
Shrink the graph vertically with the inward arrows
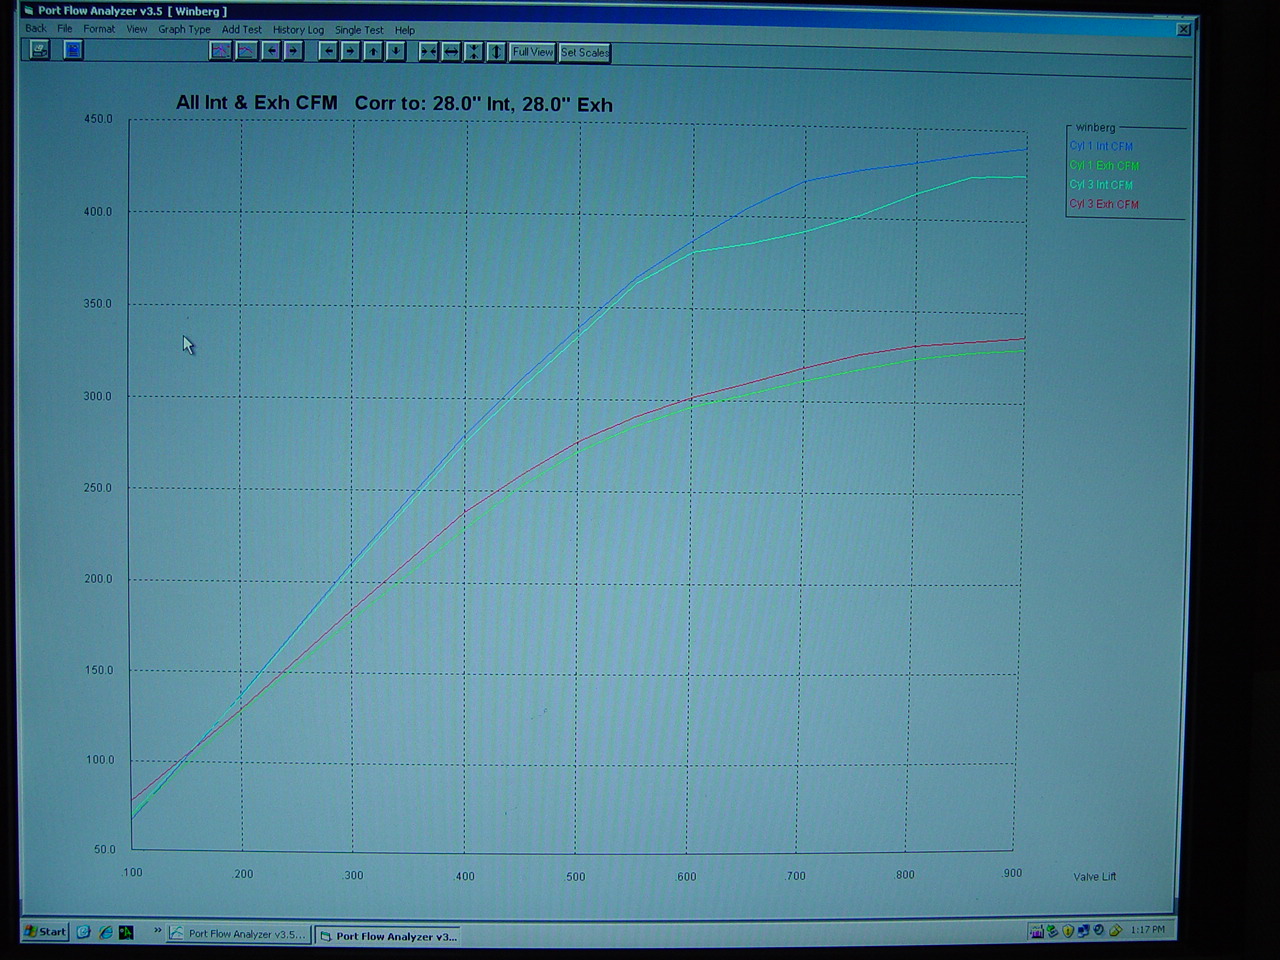pos(474,51)
